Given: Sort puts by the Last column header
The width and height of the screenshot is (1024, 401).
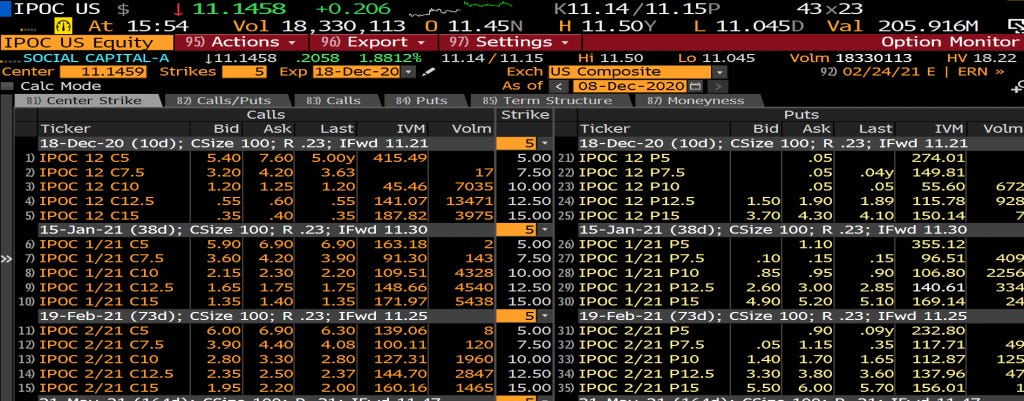Looking at the screenshot, I should [x=875, y=129].
